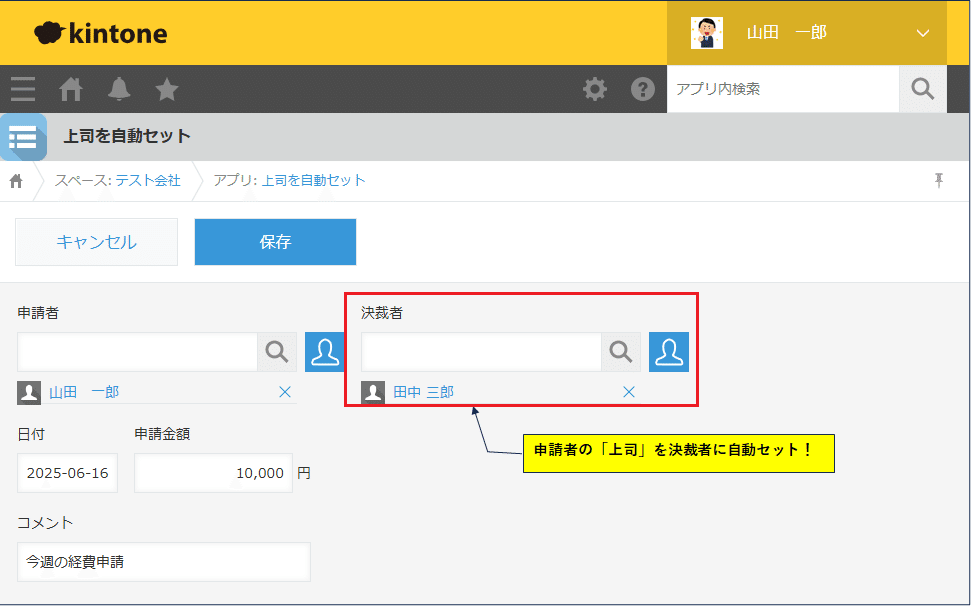Expand the 山田 一郎 account dropdown

click(922, 33)
